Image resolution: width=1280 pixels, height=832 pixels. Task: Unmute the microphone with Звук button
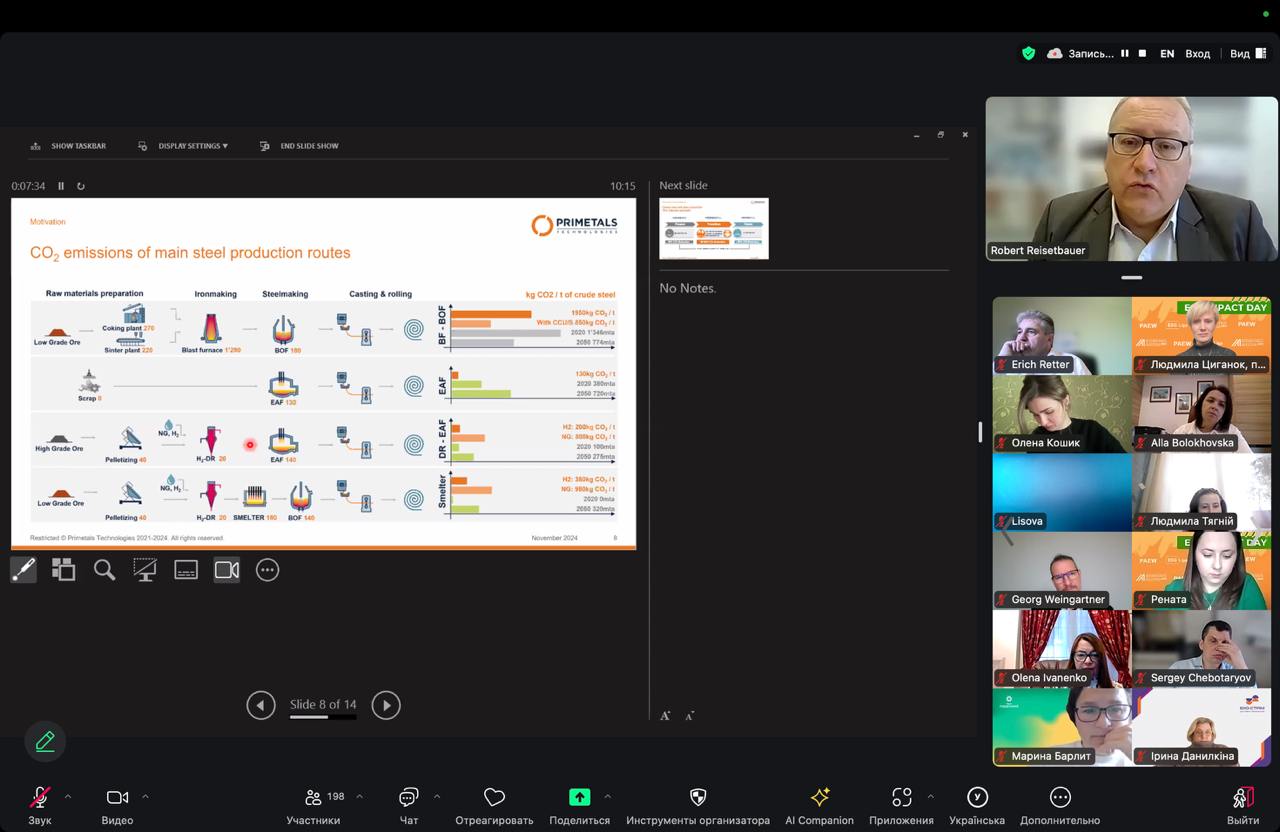40,805
